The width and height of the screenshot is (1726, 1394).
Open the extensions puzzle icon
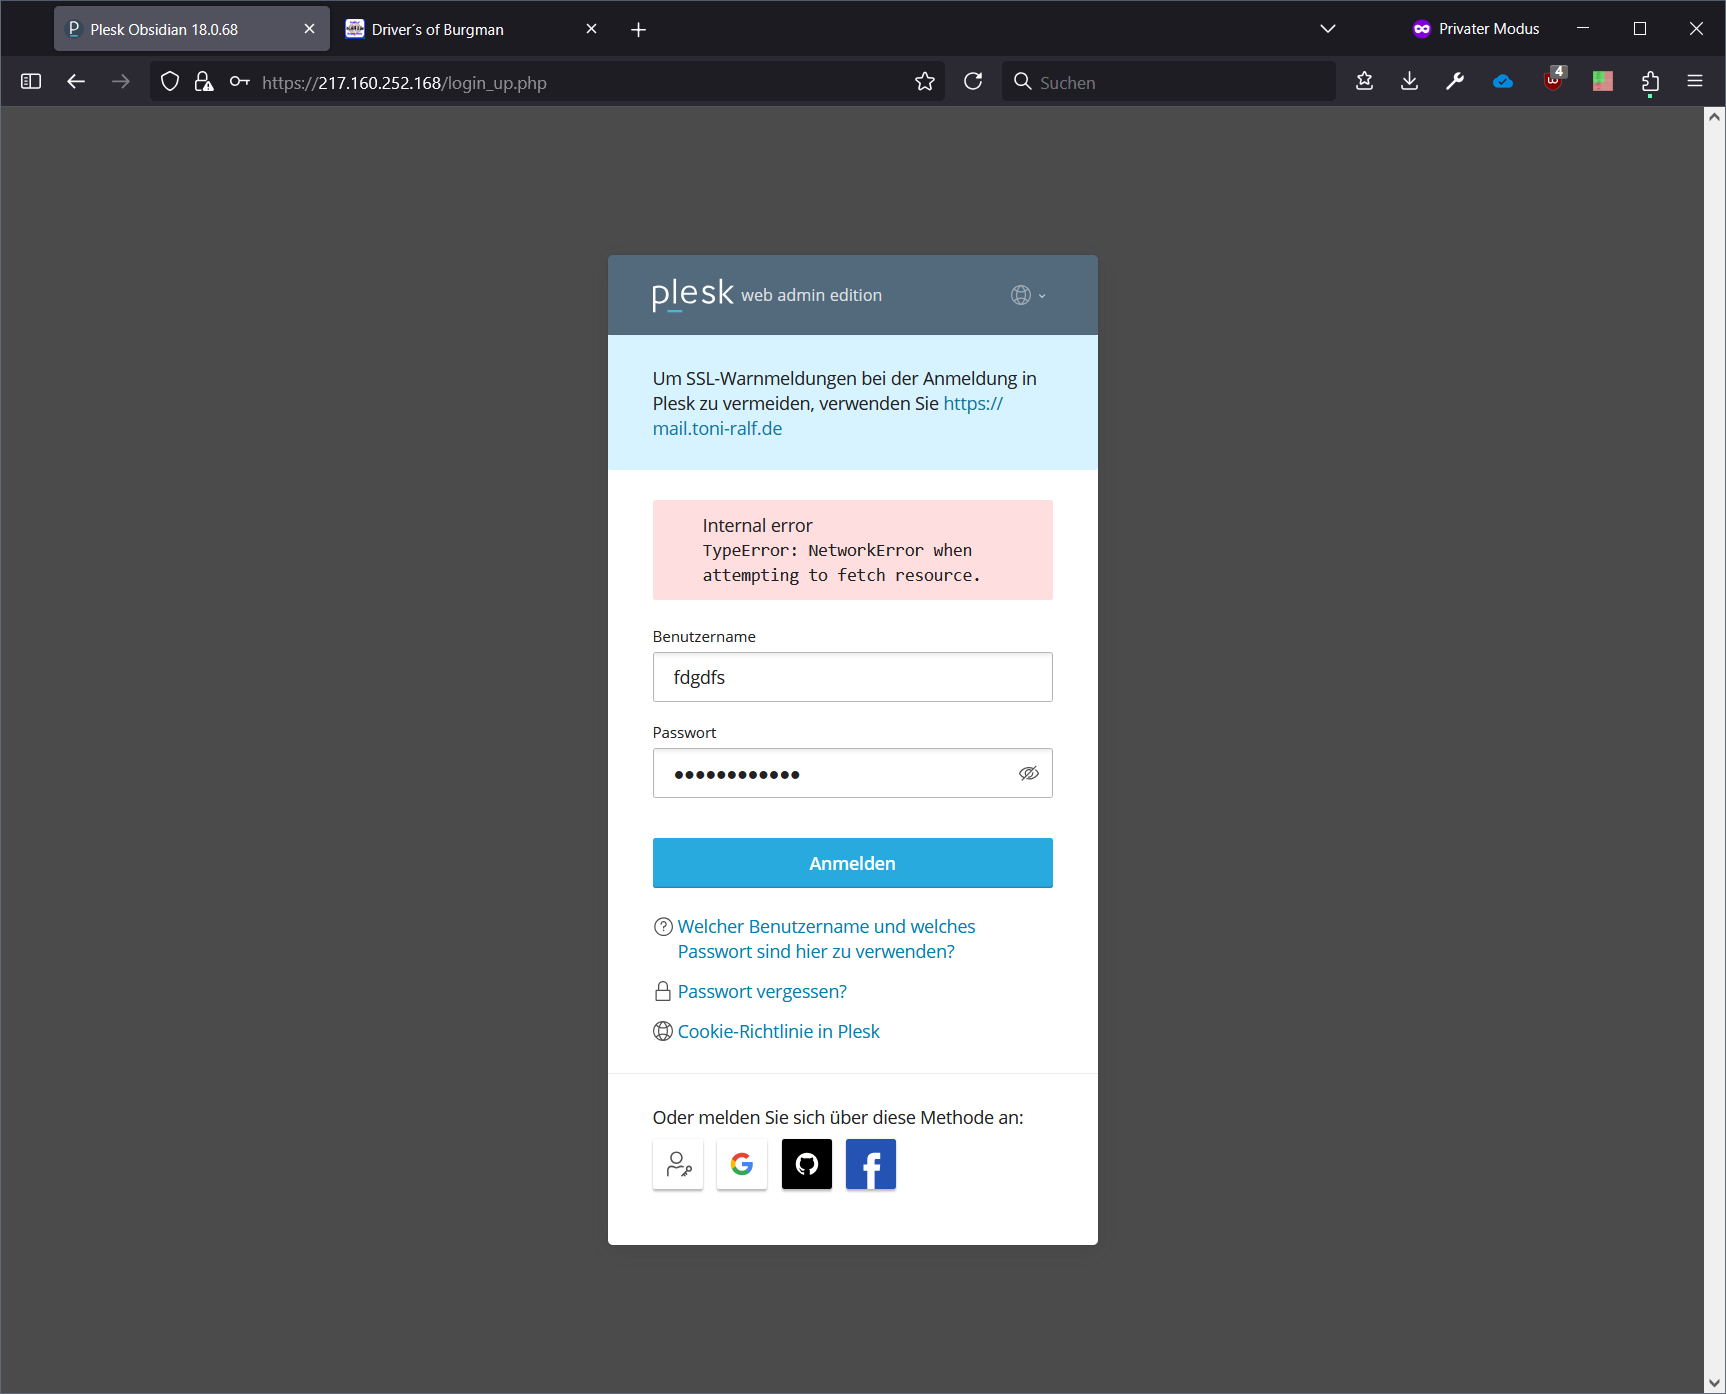(1650, 82)
